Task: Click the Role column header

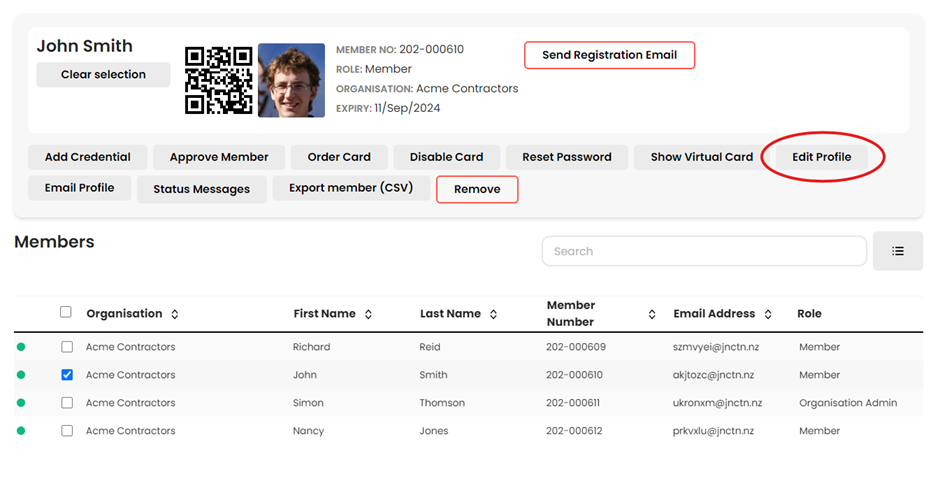Action: click(809, 313)
